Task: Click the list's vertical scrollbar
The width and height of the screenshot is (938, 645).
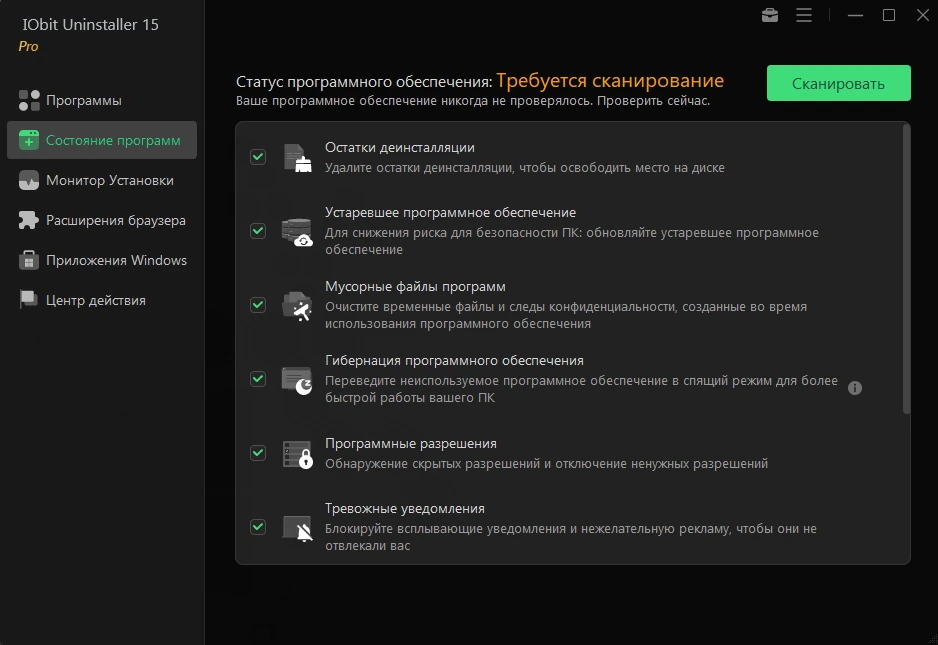Action: click(906, 269)
